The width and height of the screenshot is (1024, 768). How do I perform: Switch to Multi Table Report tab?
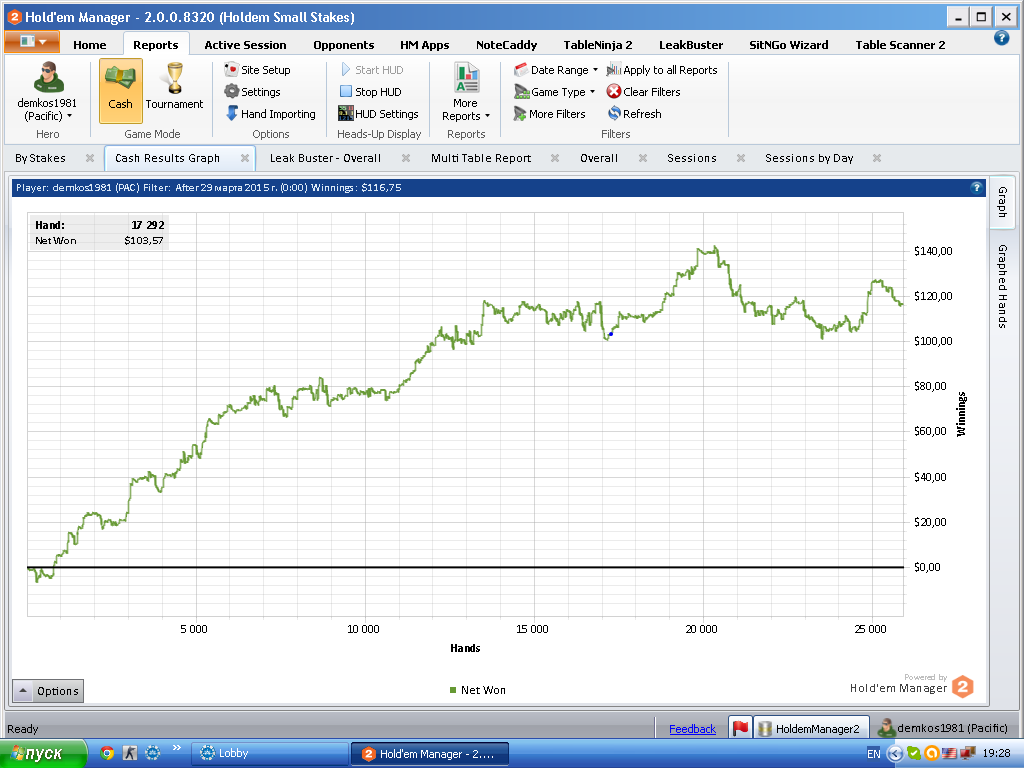481,158
